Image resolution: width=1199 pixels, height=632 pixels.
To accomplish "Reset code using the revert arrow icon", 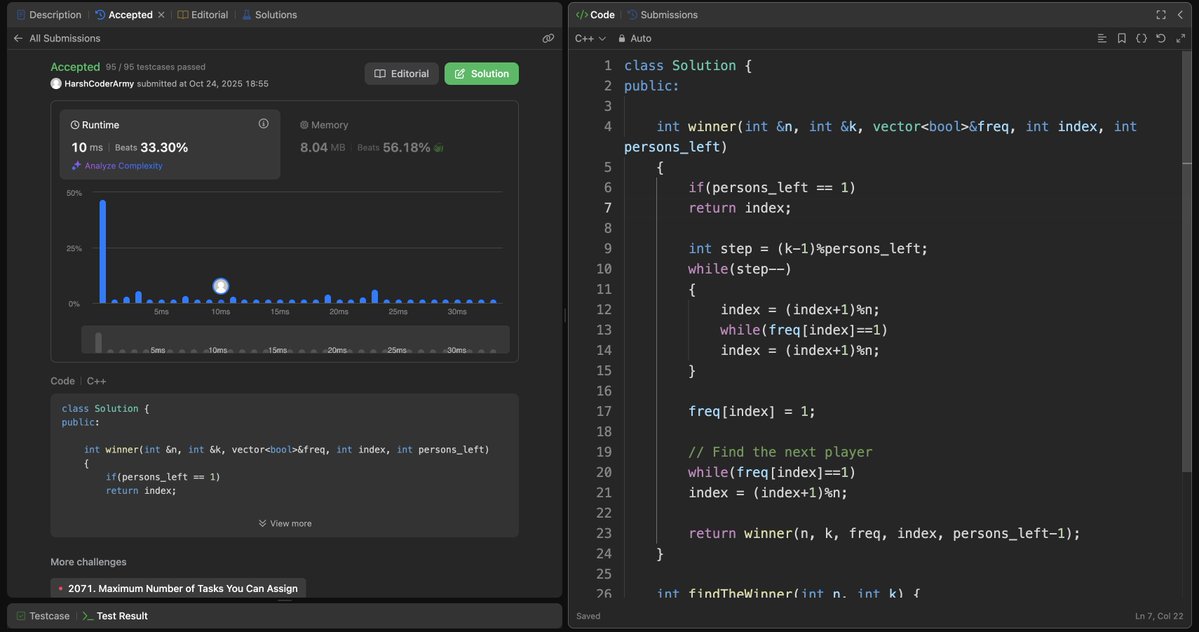I will (x=1160, y=38).
